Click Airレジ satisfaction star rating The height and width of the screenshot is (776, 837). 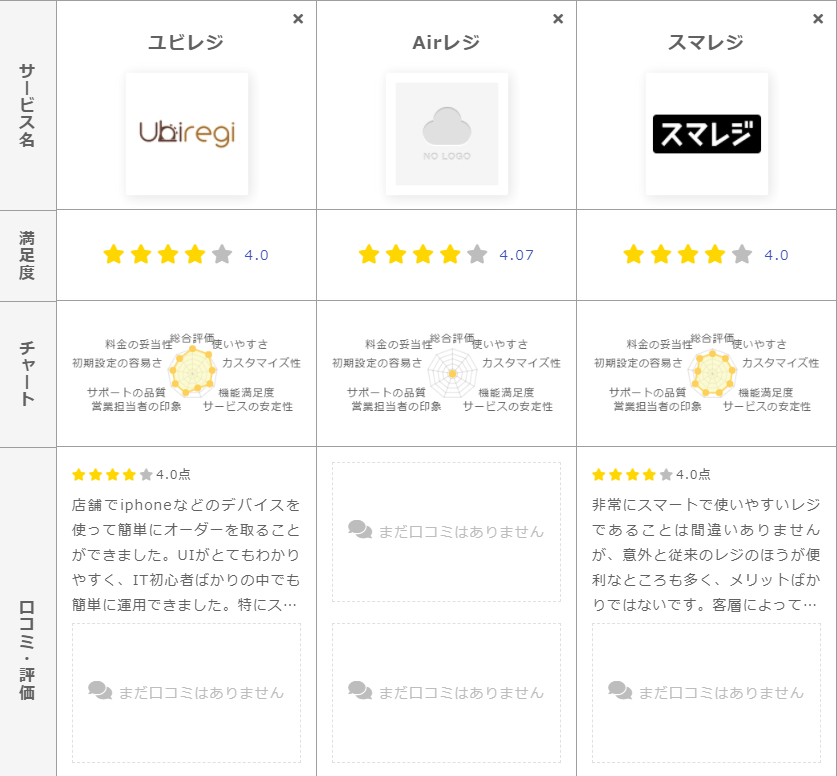423,254
